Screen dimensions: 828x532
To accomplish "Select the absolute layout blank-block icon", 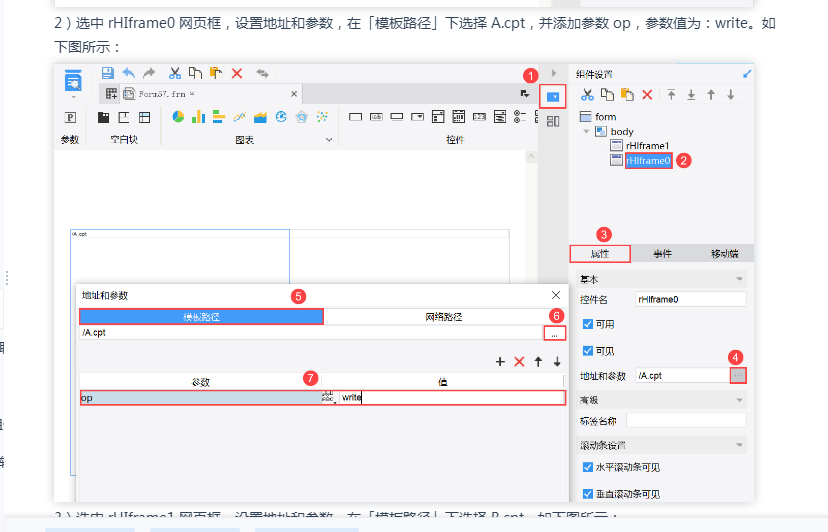I will [x=124, y=117].
